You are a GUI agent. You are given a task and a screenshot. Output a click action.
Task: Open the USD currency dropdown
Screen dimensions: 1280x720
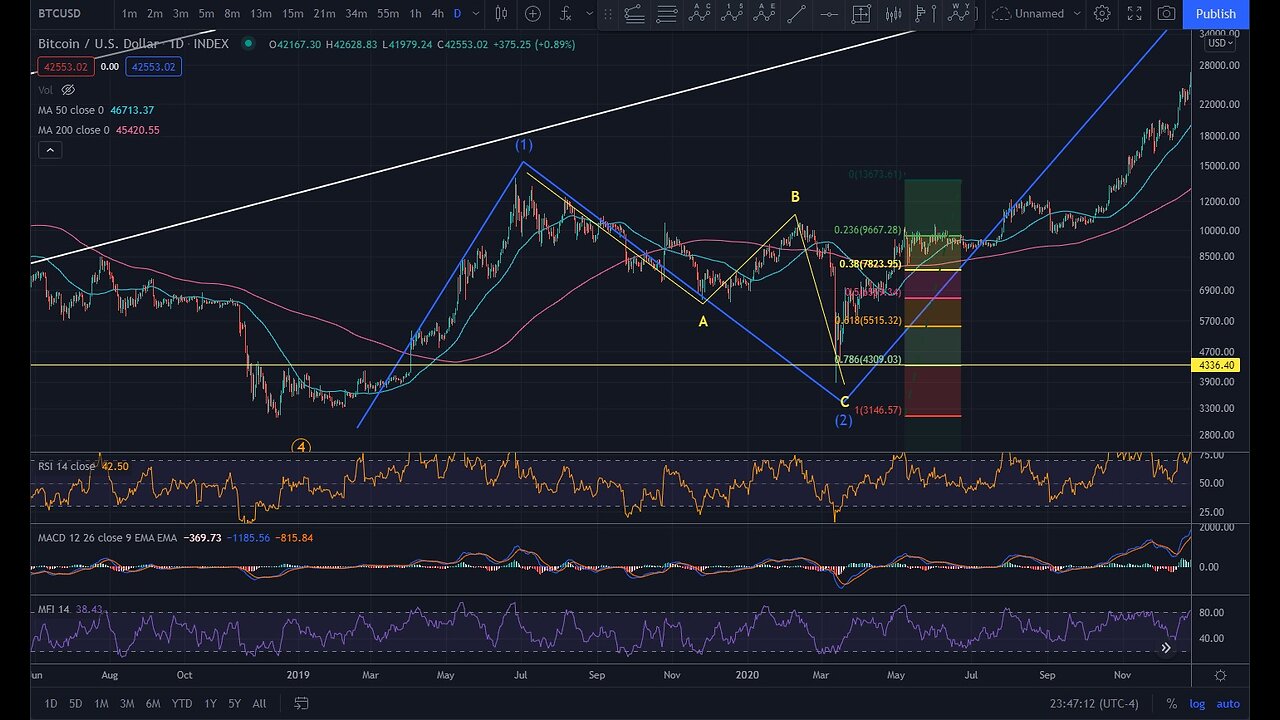(1221, 43)
